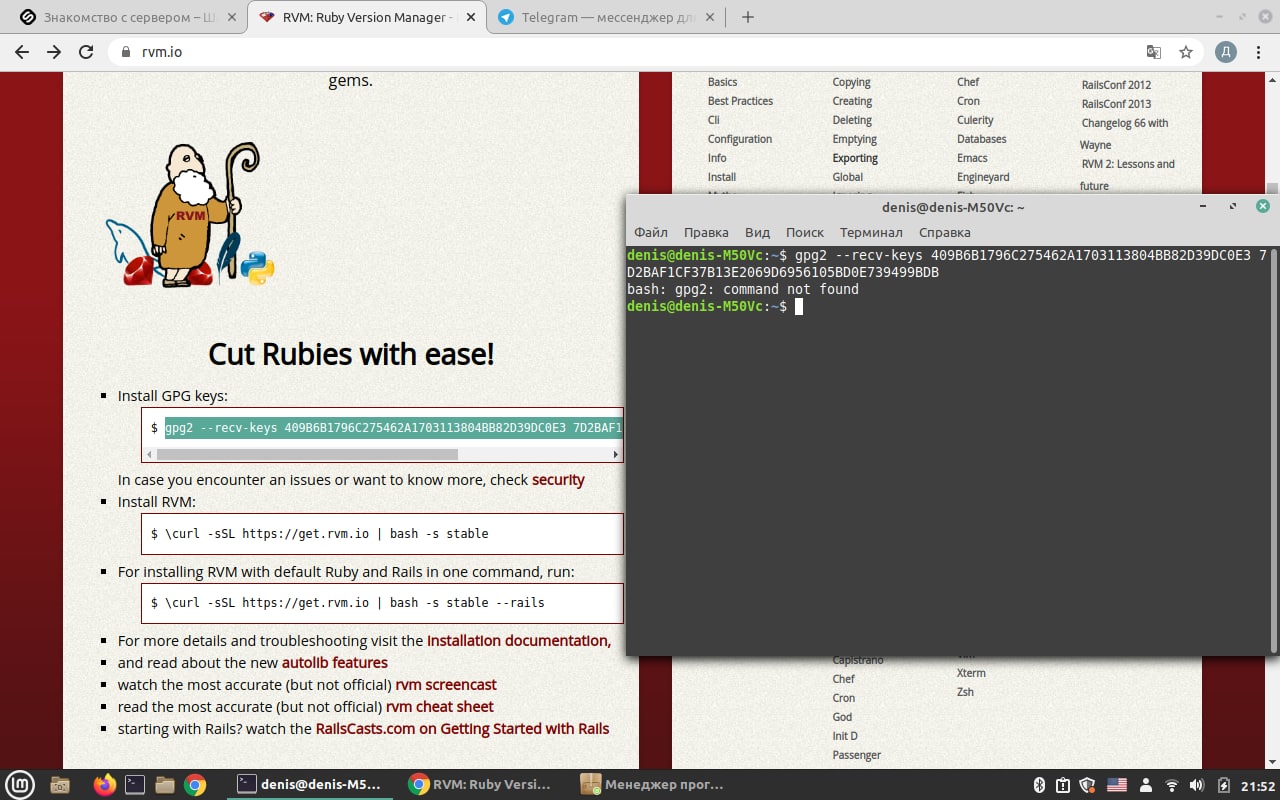Viewport: 1280px width, 800px height.
Task: Click the RailsConf 2013 link
Action: tap(1116, 104)
